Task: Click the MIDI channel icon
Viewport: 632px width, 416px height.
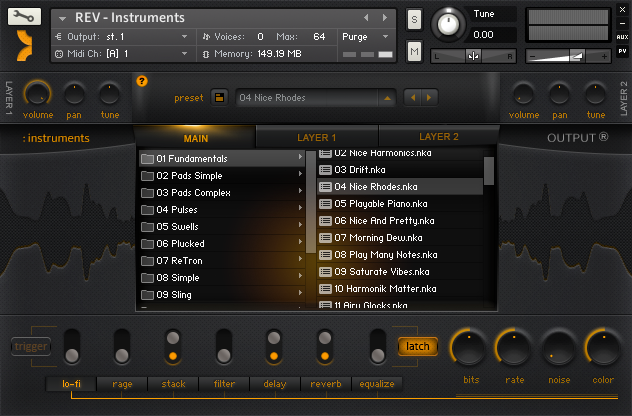Action: click(59, 54)
